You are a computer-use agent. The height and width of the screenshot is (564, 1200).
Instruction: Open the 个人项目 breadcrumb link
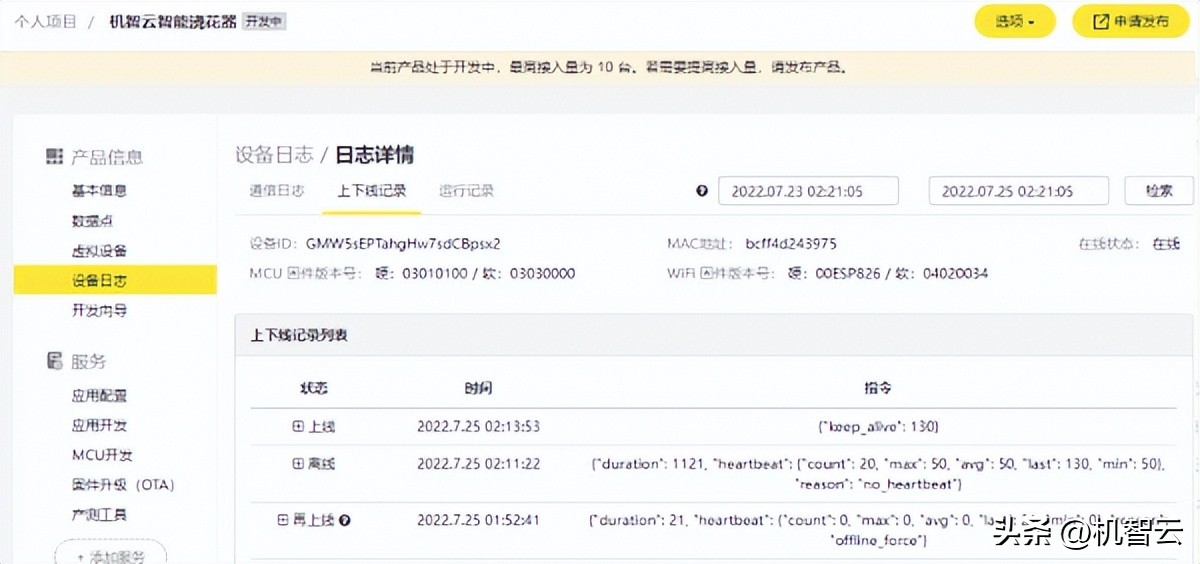click(46, 21)
